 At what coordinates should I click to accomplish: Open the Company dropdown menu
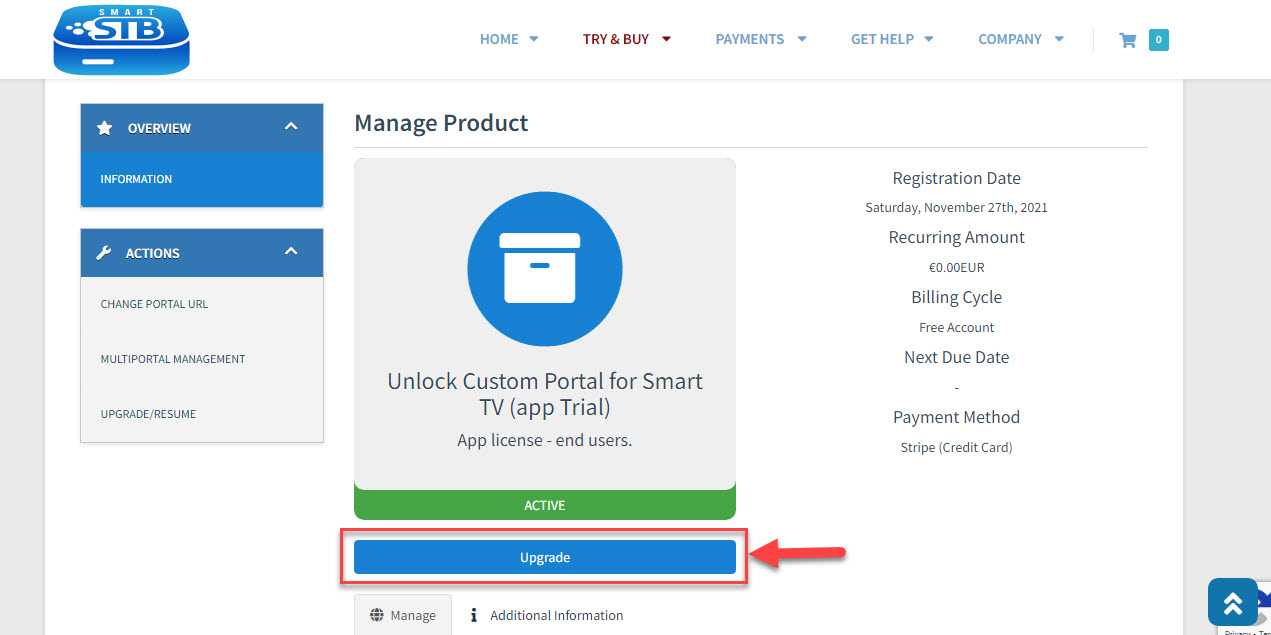(1020, 39)
